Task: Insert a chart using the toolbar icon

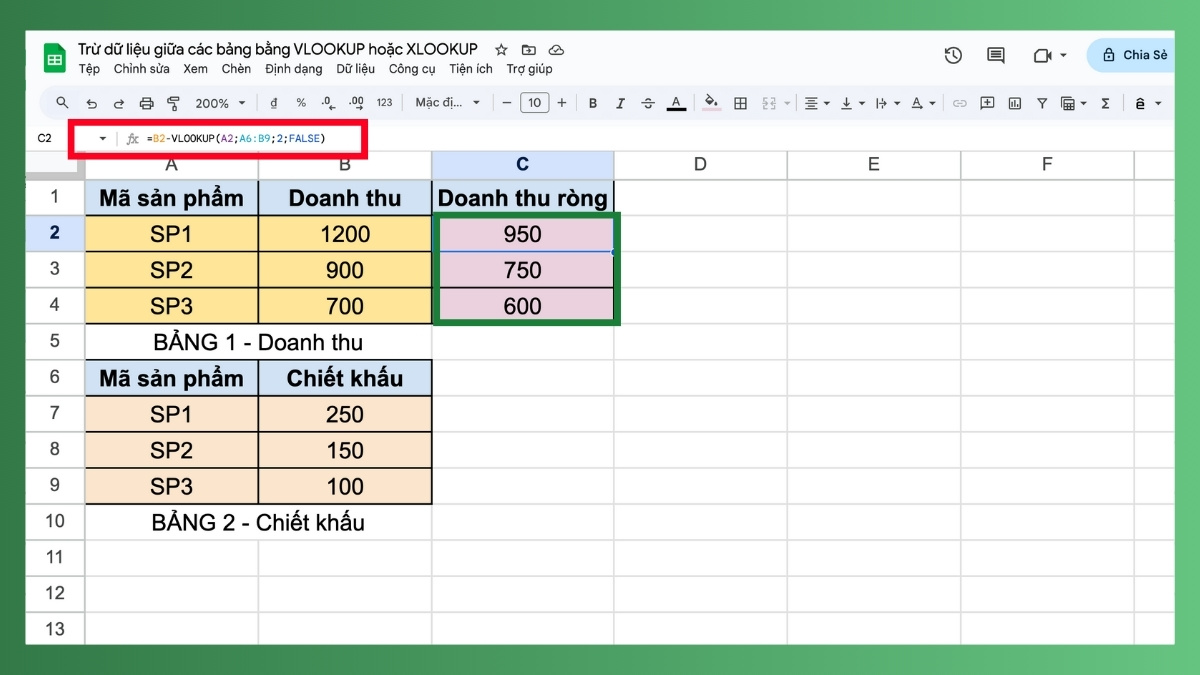Action: point(1013,103)
